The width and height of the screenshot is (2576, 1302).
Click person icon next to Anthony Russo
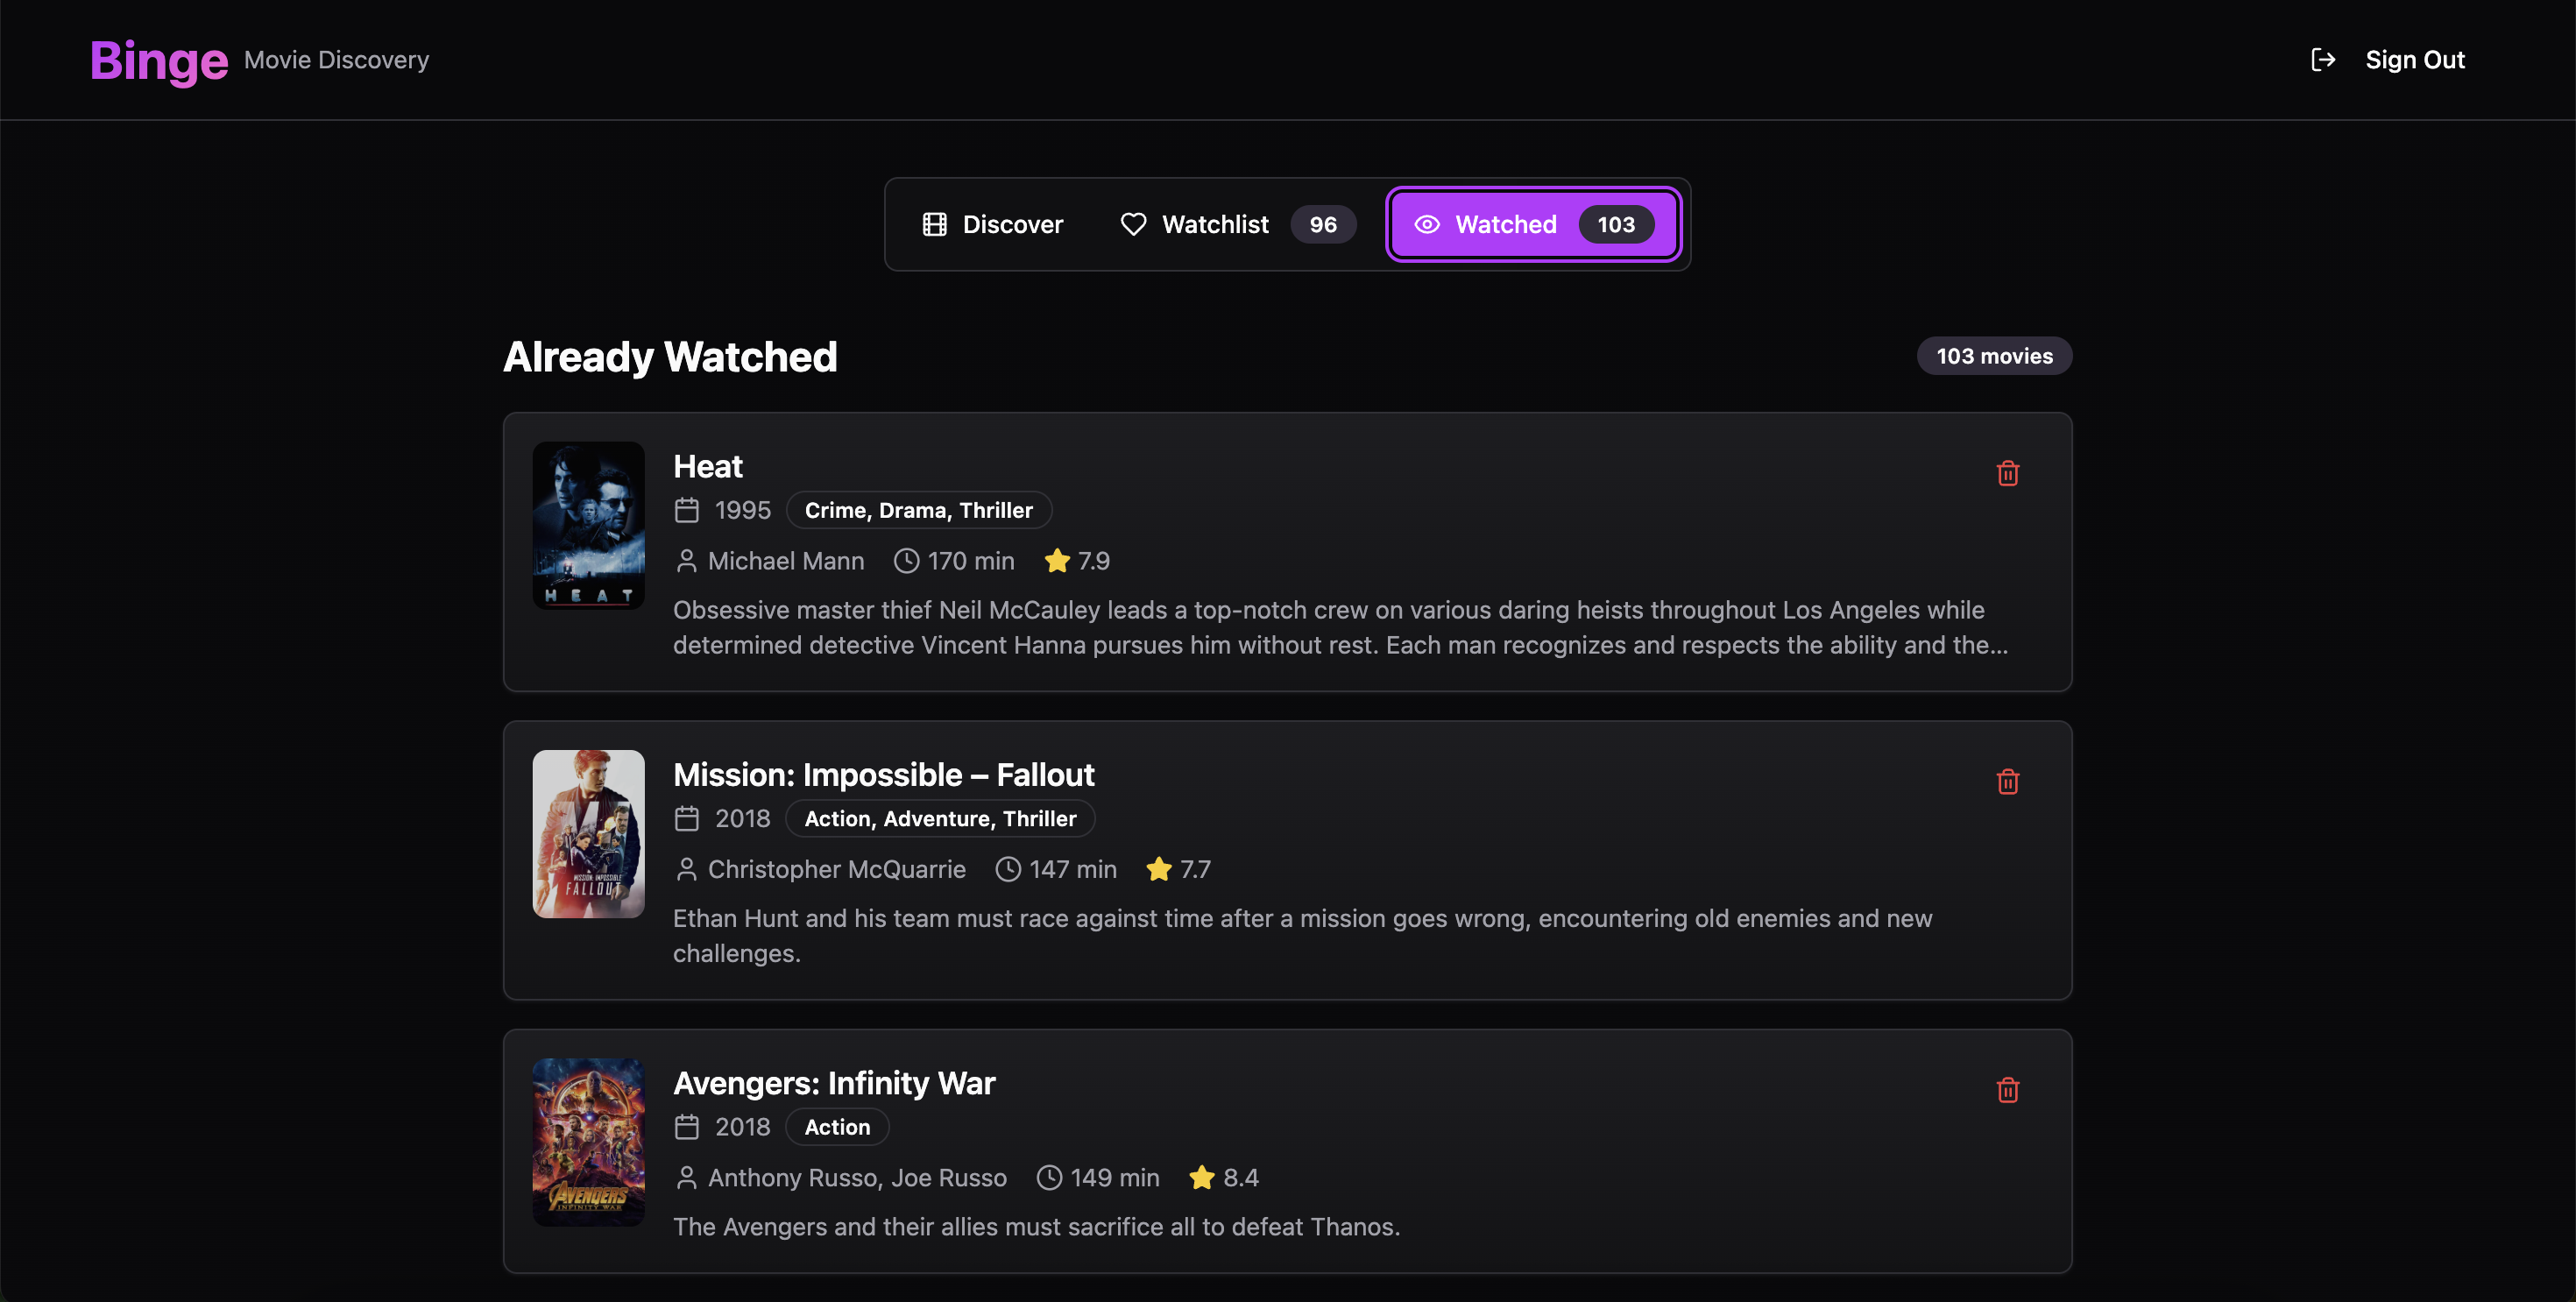pyautogui.click(x=686, y=1177)
